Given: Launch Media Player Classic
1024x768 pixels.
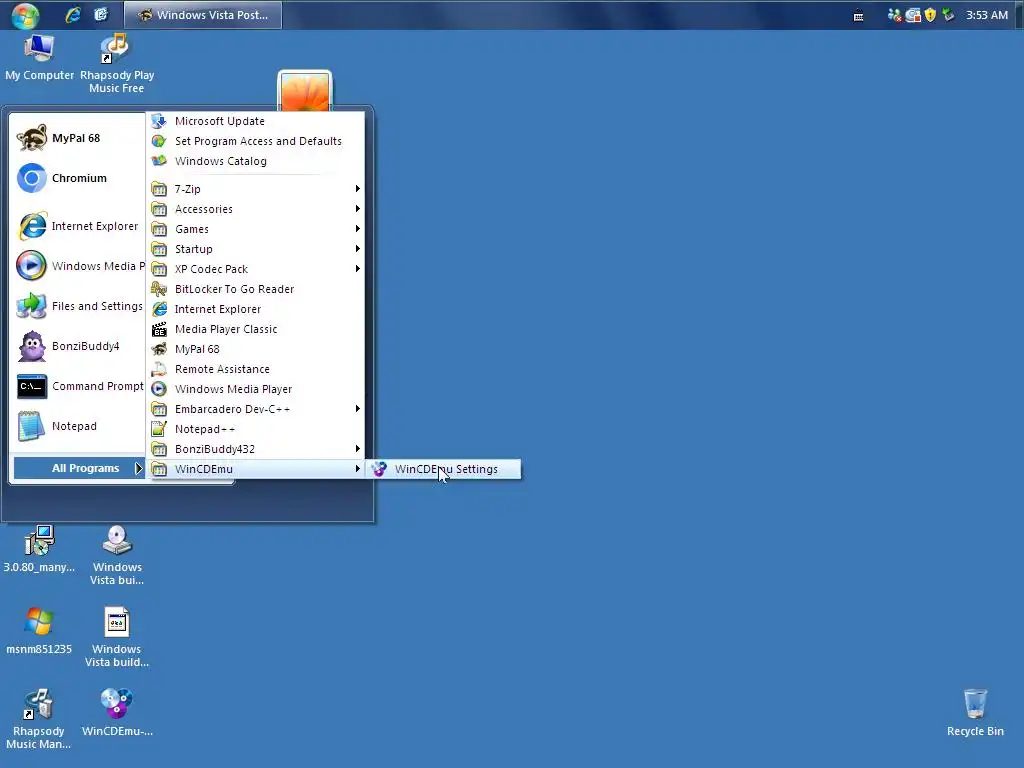Looking at the screenshot, I should tap(256, 329).
